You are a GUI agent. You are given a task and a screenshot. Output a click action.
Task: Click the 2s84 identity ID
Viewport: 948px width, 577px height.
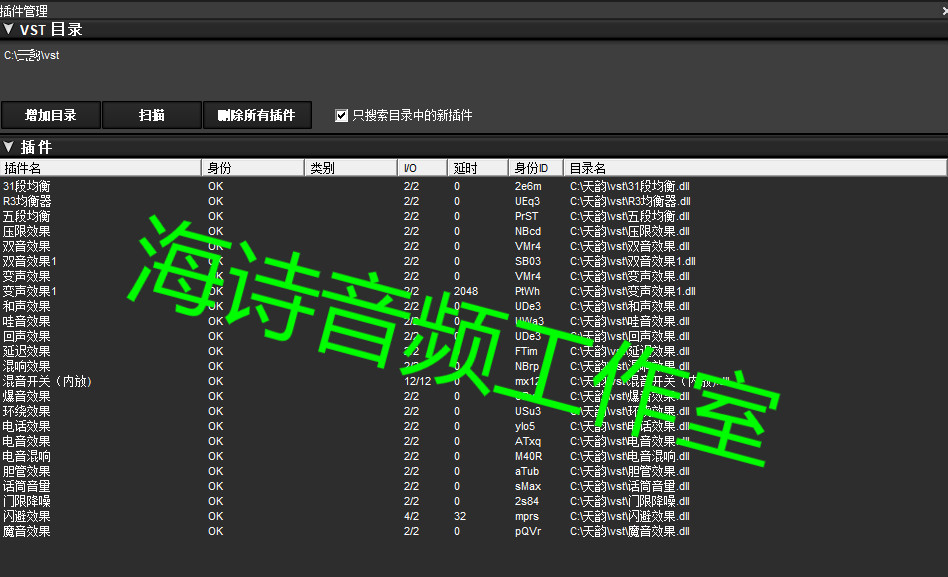point(527,501)
